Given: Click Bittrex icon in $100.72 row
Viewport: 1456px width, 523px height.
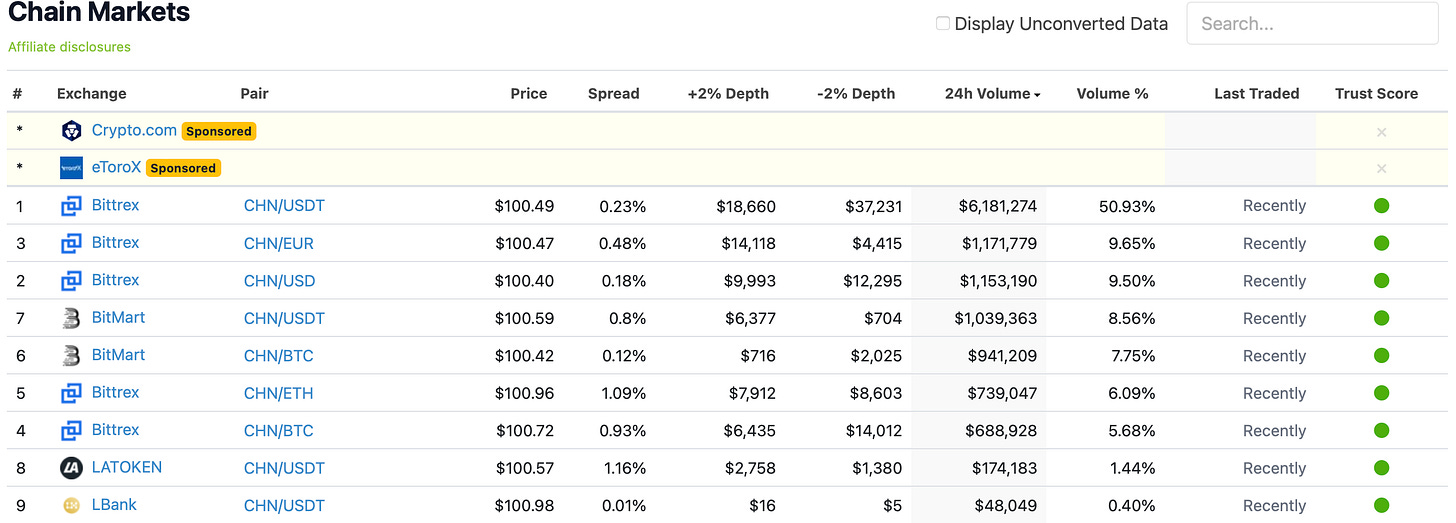Looking at the screenshot, I should (71, 431).
